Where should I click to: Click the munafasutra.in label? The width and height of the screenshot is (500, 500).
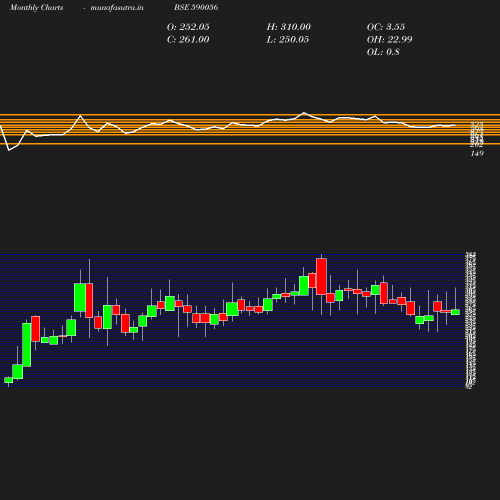(117, 7)
